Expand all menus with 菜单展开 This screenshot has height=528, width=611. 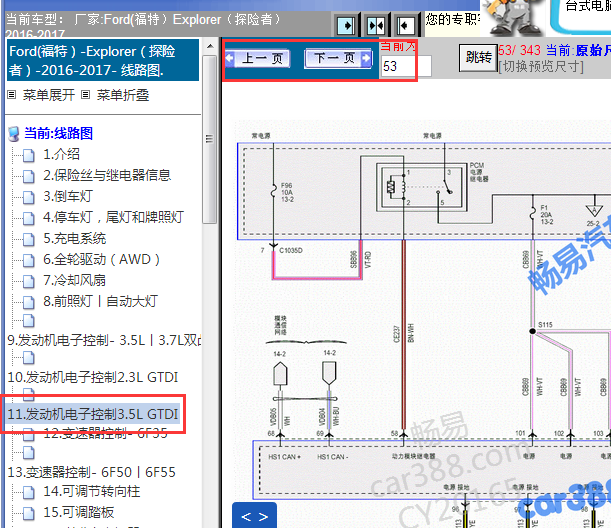[x=49, y=95]
